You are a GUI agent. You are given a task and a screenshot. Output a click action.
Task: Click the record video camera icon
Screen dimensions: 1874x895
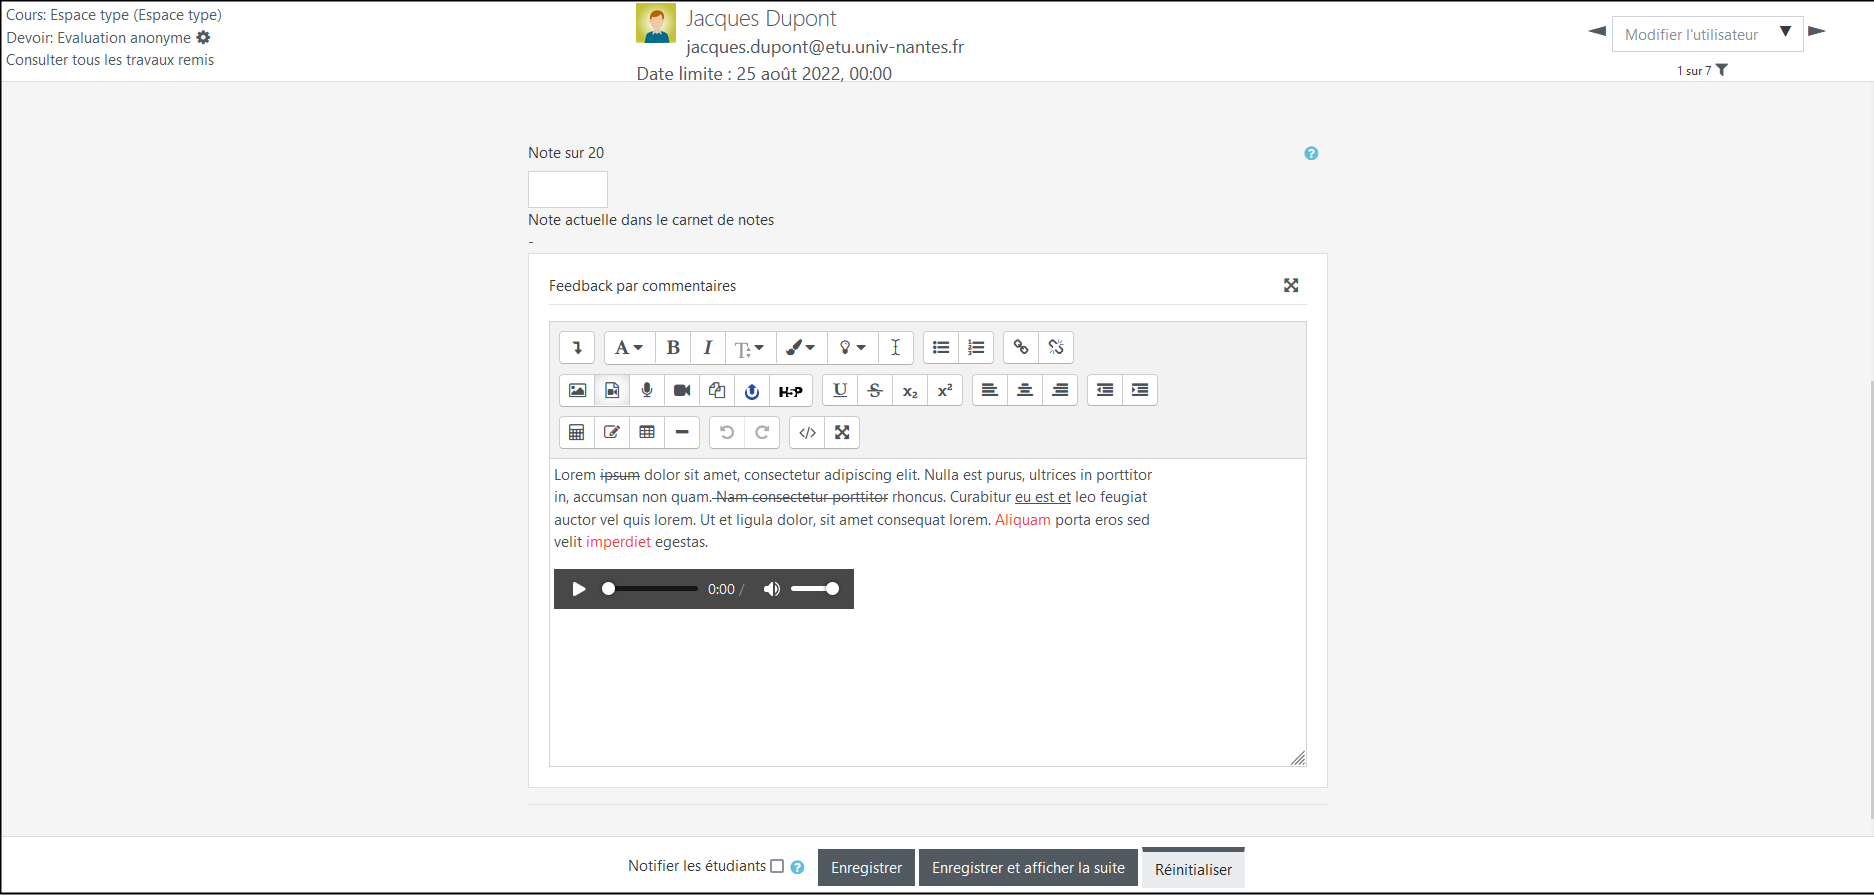coord(682,391)
